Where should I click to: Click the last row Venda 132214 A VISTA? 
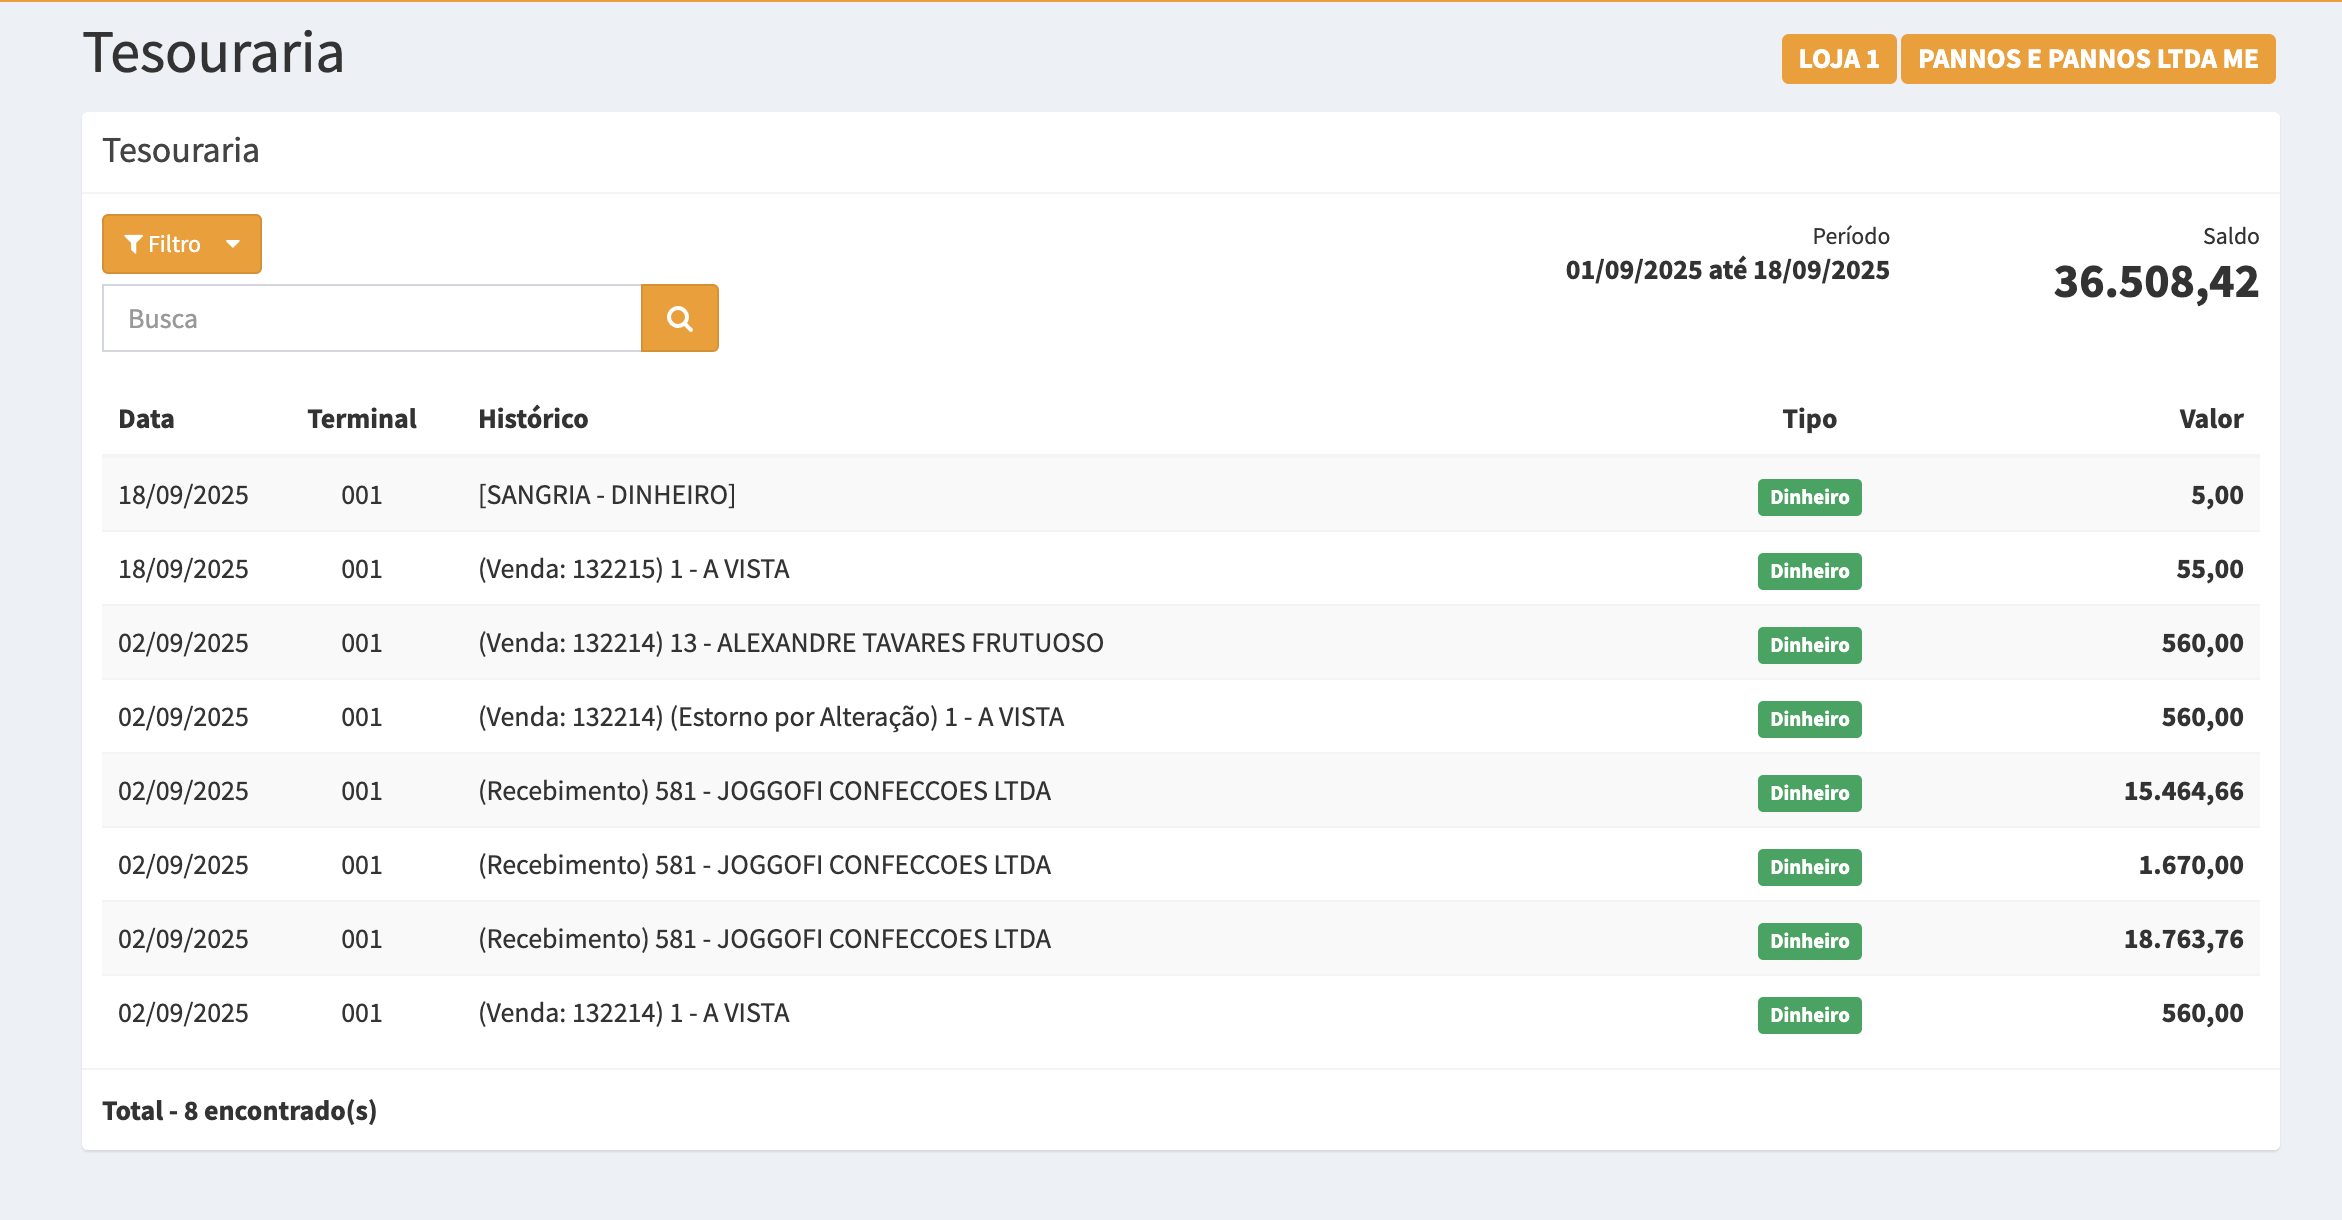point(634,1013)
